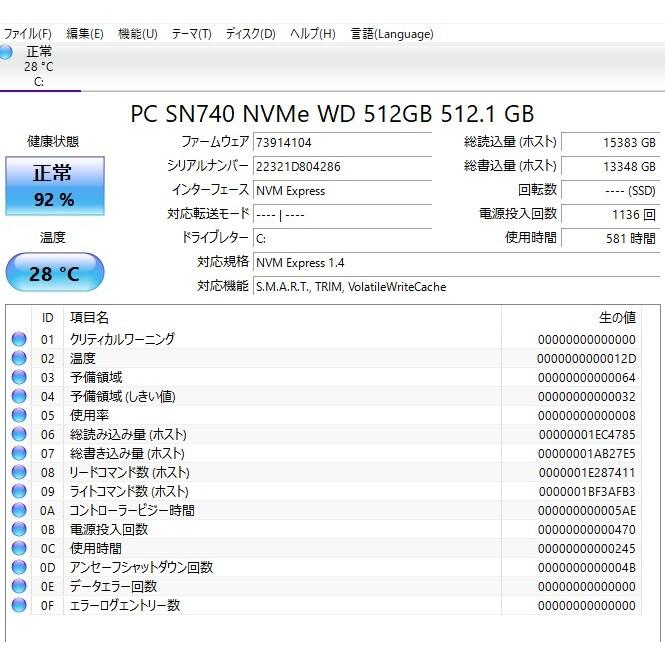Screen dimensions: 665x665
Task: Select the C: drive tab with 正常 28 °C
Action: pyautogui.click(x=39, y=67)
